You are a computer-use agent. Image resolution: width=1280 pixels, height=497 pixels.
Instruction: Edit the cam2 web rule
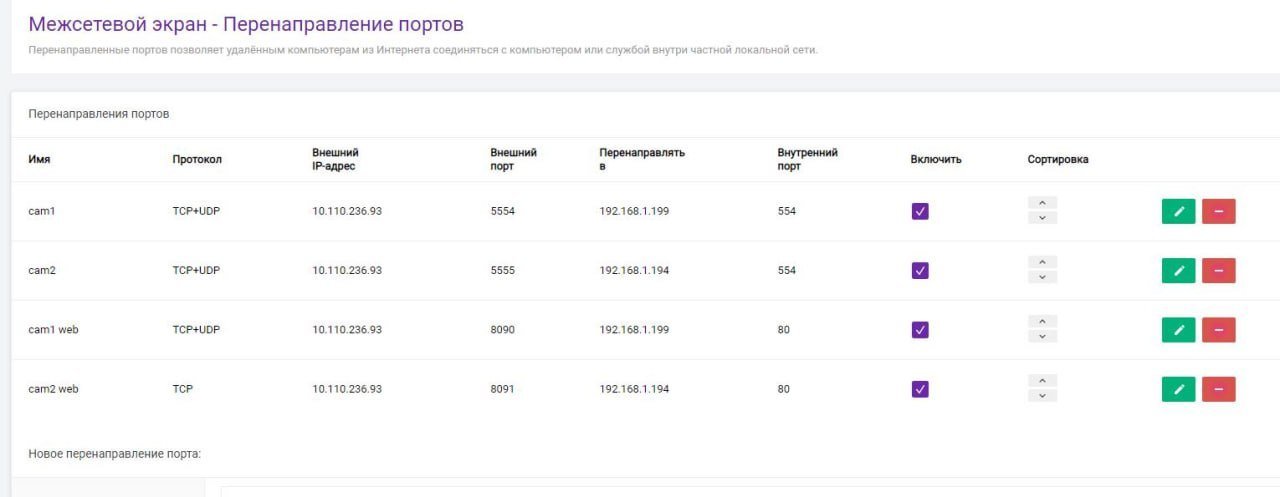pos(1178,389)
